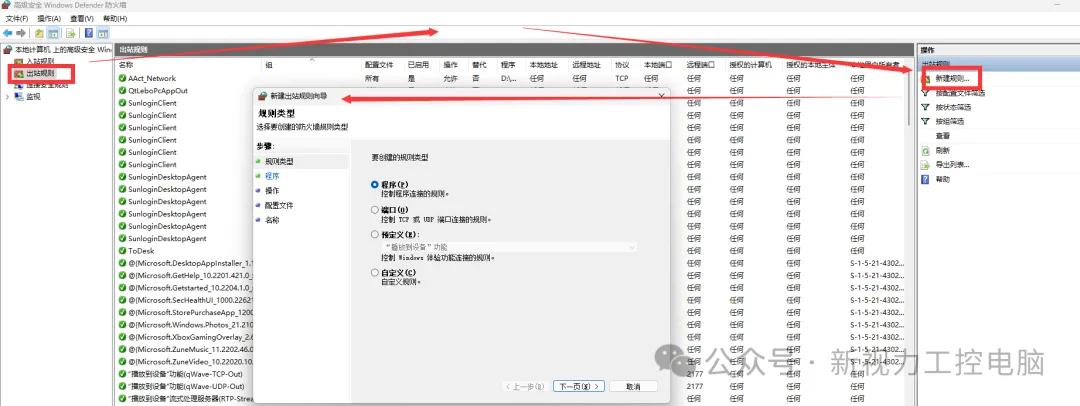Click the Back arrow toolbar icon
The height and width of the screenshot is (406, 1080).
[x=8, y=33]
